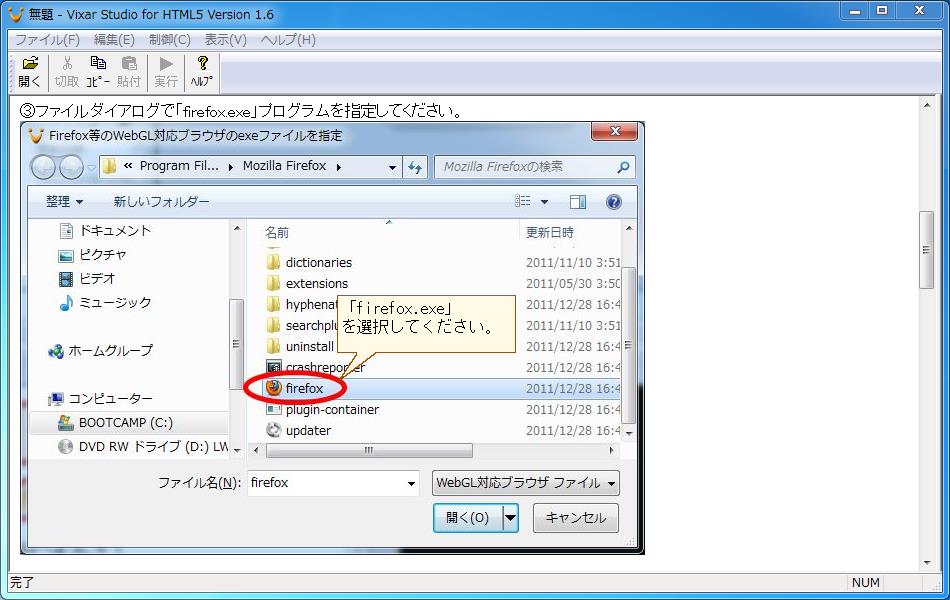Toggle the preview pane in the dialog toolbar
Screen dimensions: 950x600
coord(577,201)
